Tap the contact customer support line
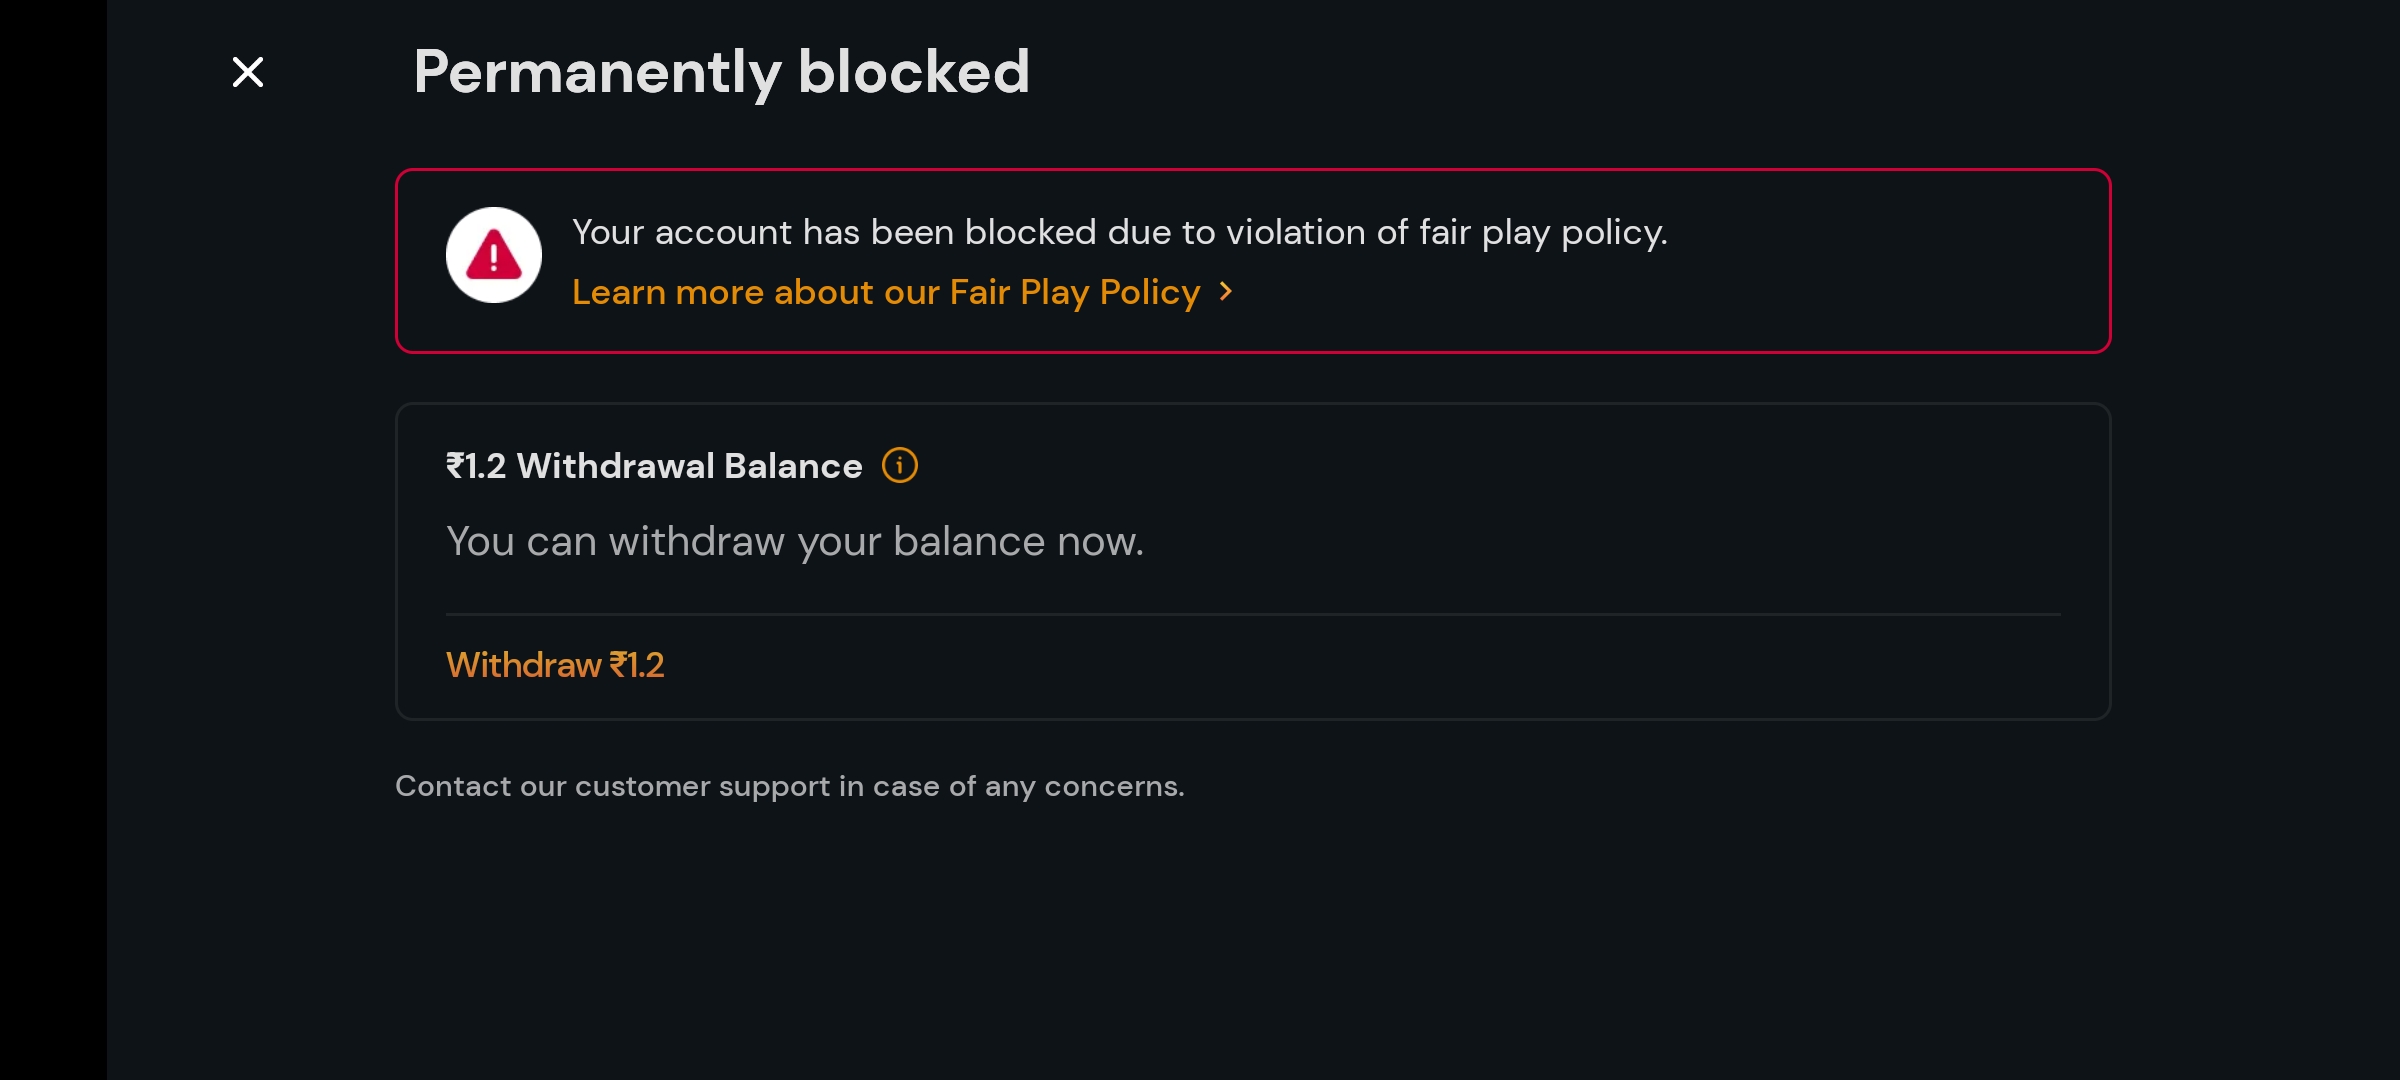2400x1080 pixels. tap(789, 786)
